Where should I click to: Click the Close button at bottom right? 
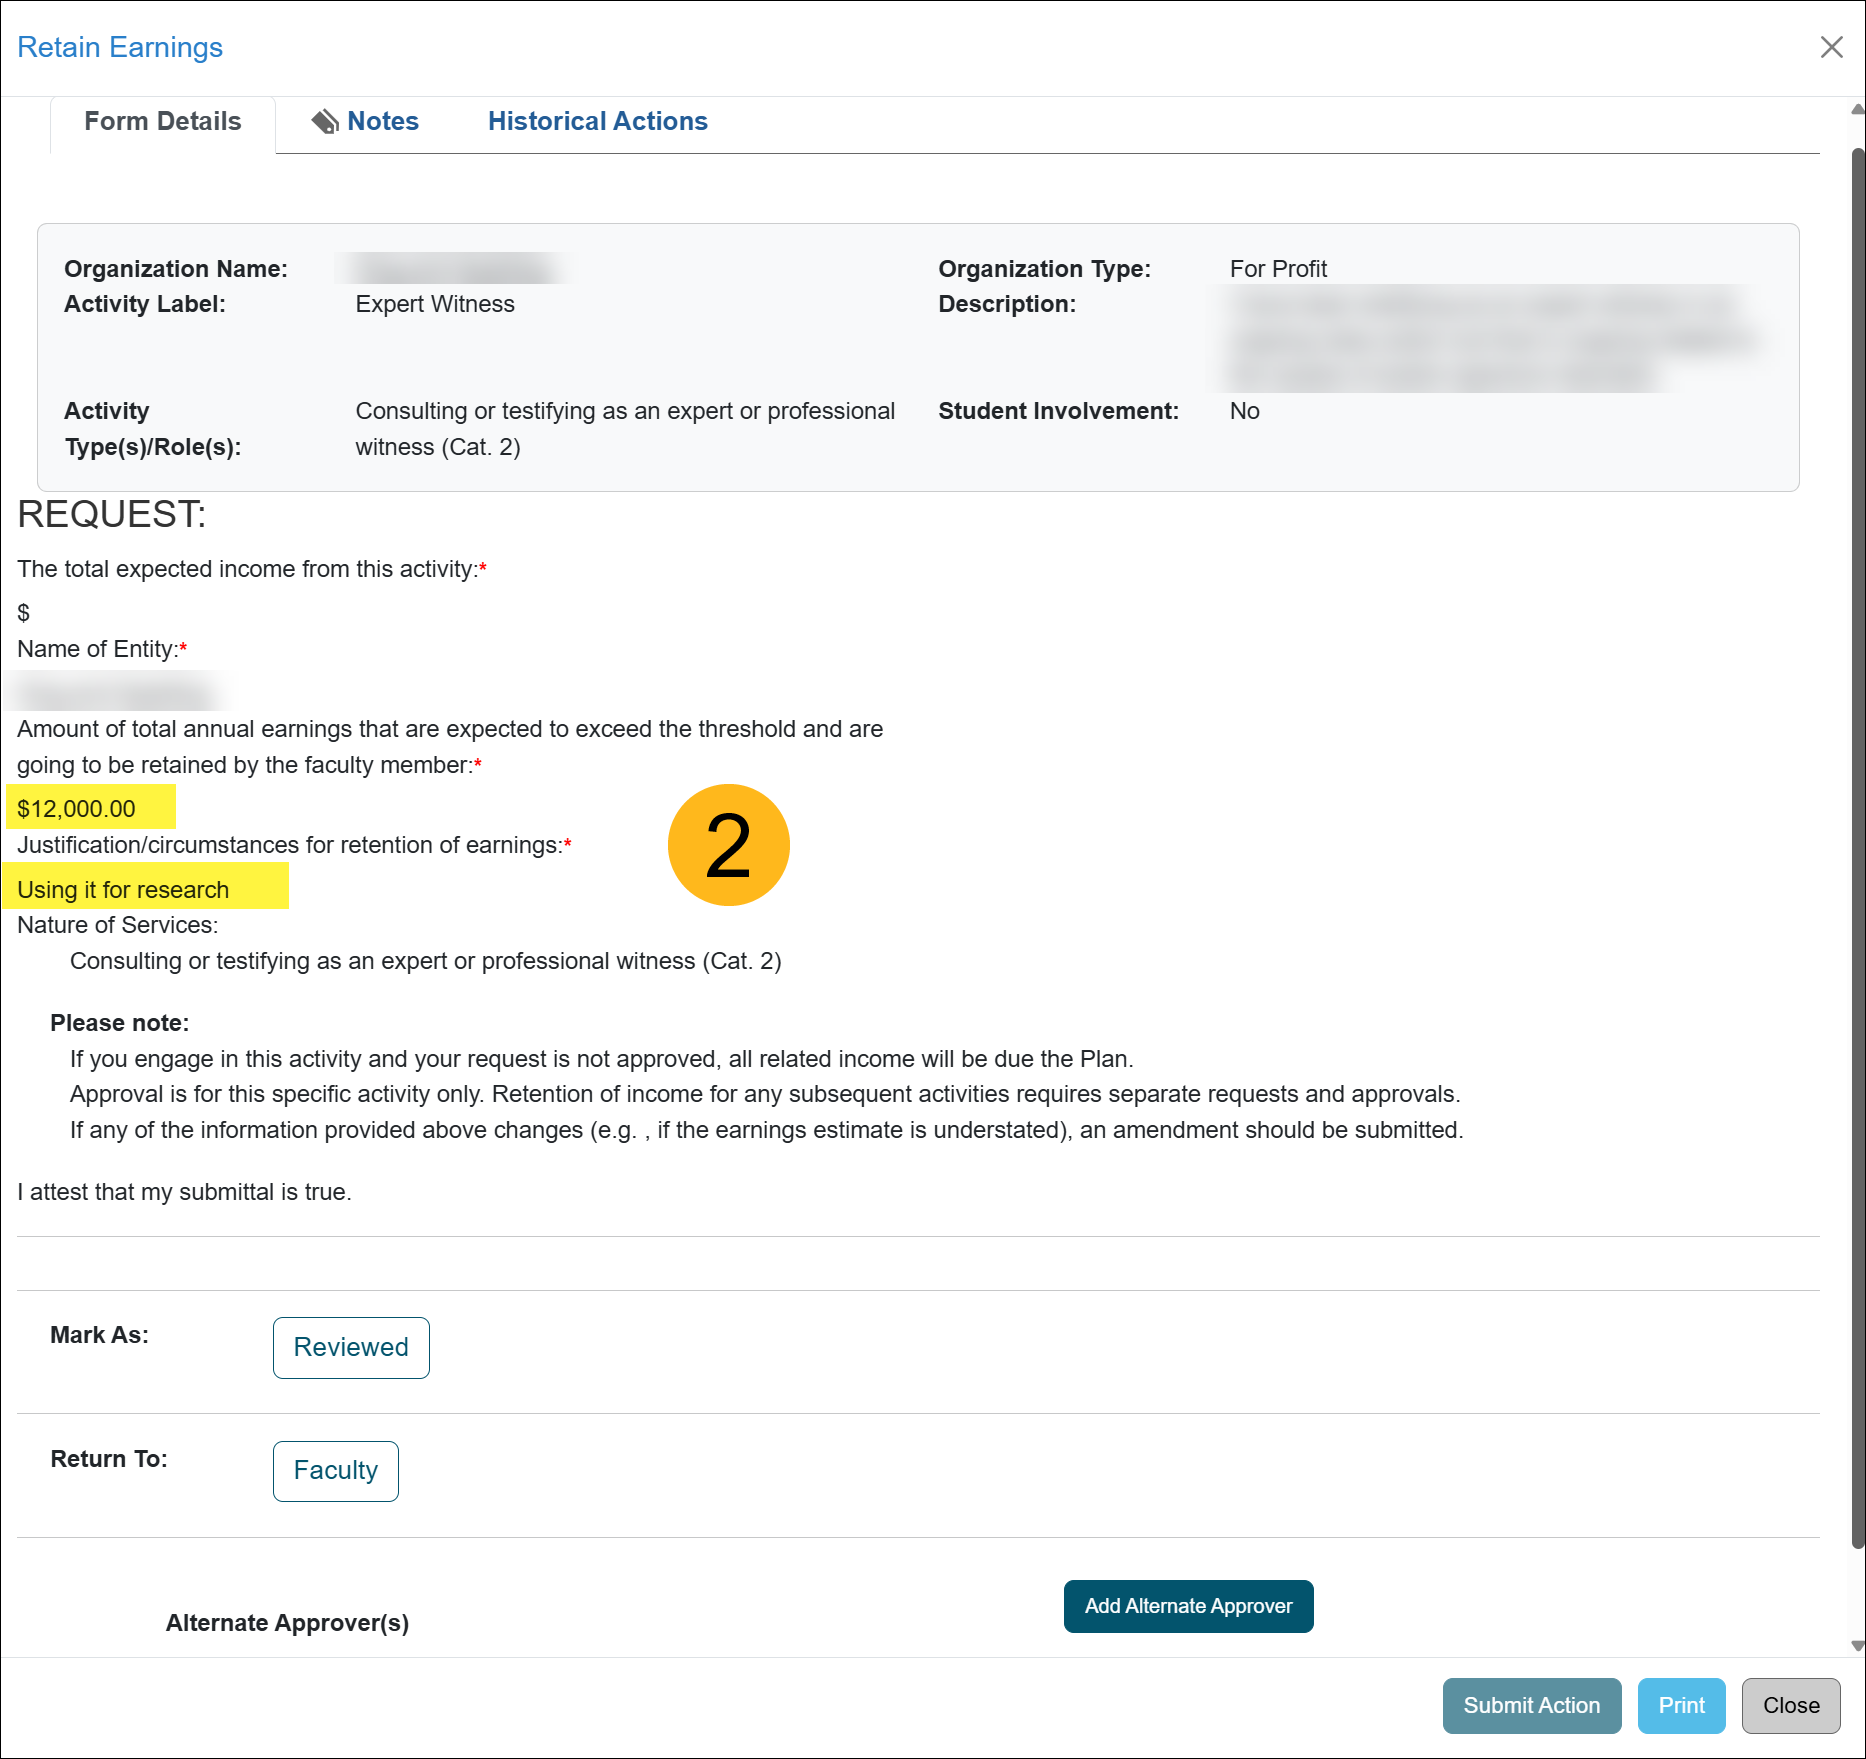click(x=1790, y=1705)
